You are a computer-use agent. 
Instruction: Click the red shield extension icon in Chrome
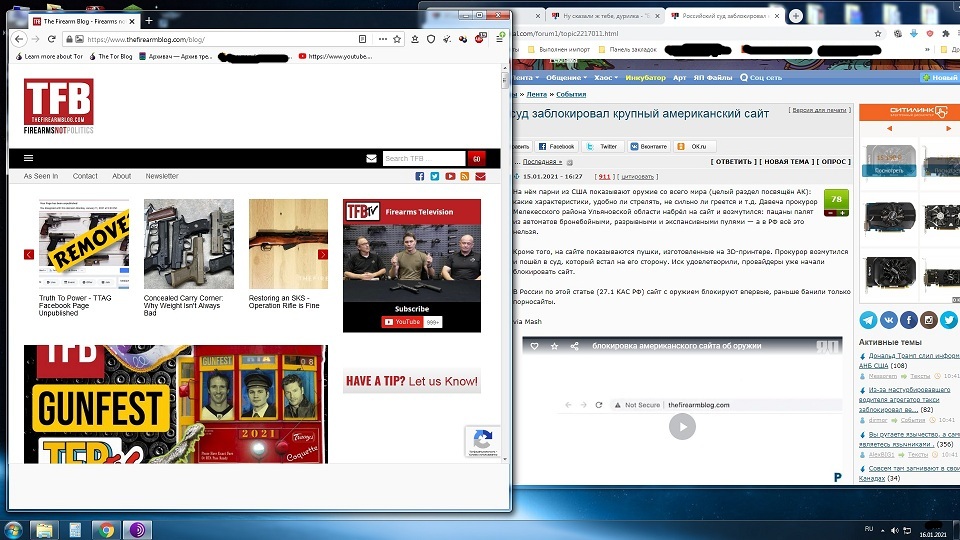pos(929,34)
